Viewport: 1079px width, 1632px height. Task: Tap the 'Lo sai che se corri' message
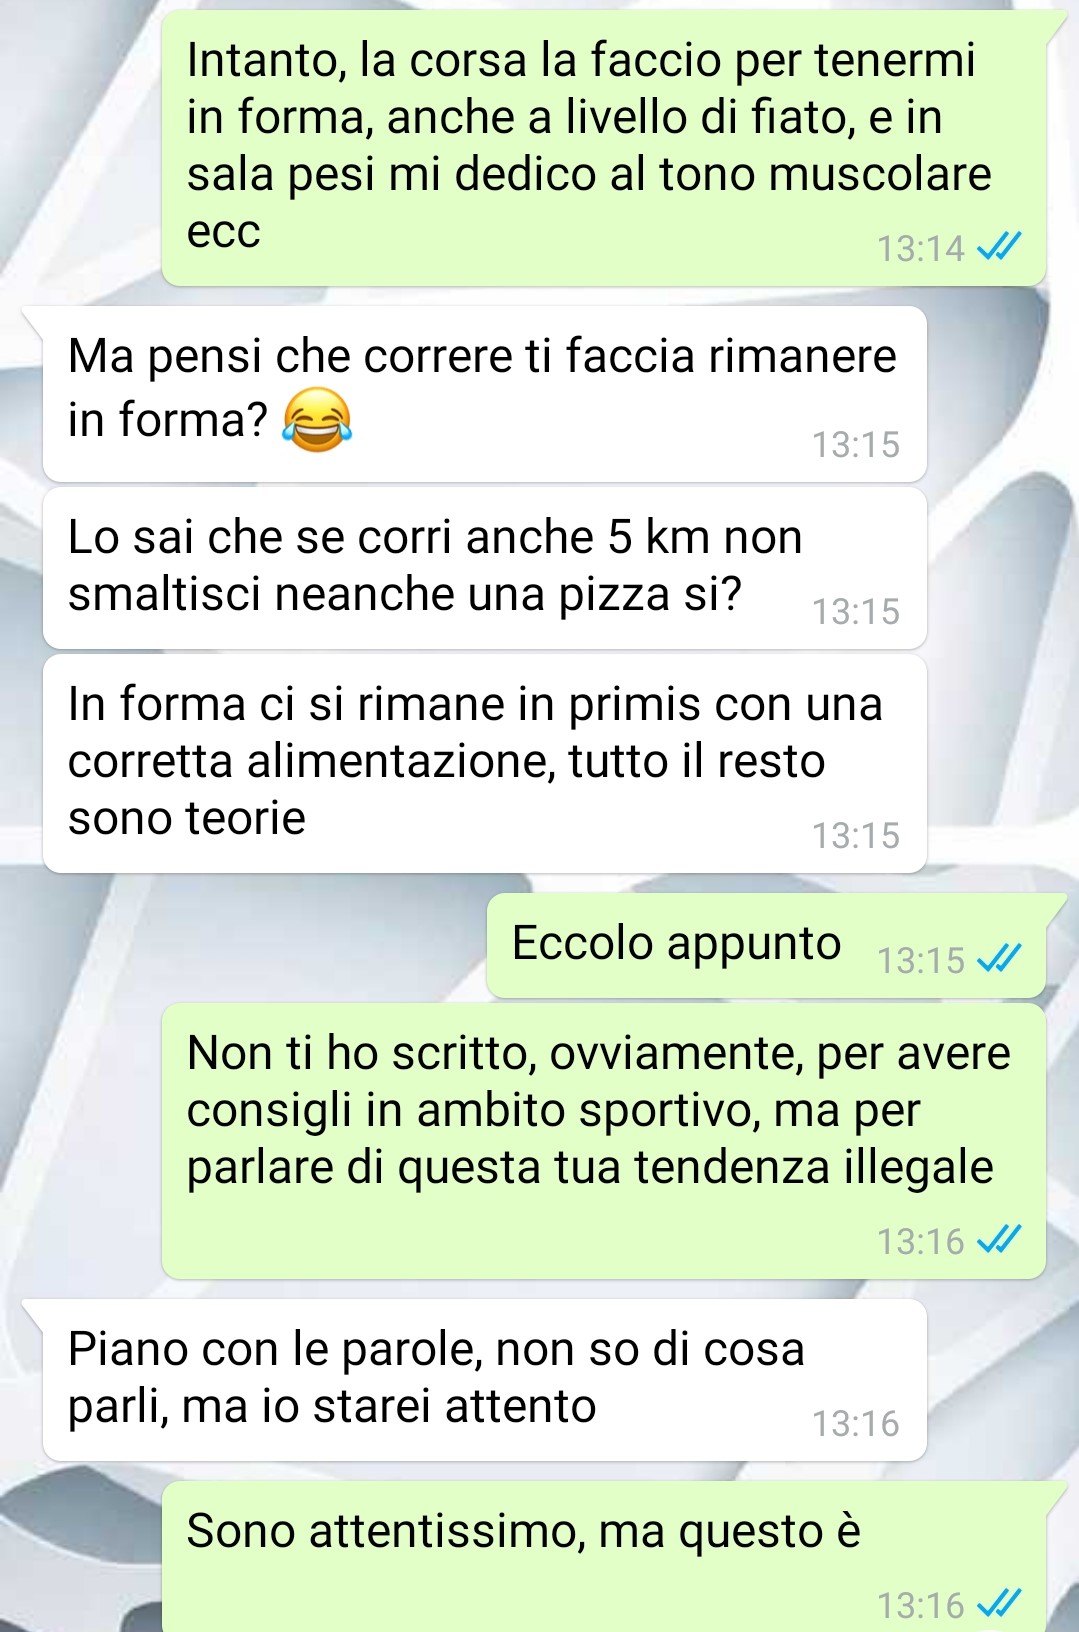485,568
